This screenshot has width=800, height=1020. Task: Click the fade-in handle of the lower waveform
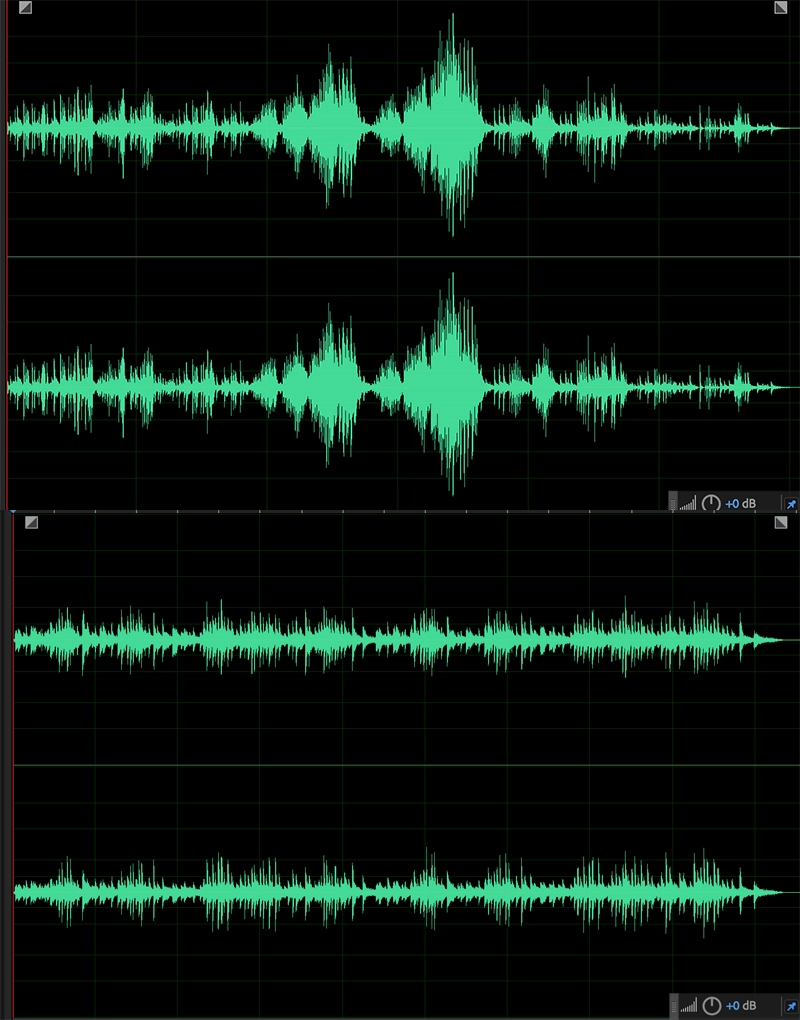click(31, 522)
